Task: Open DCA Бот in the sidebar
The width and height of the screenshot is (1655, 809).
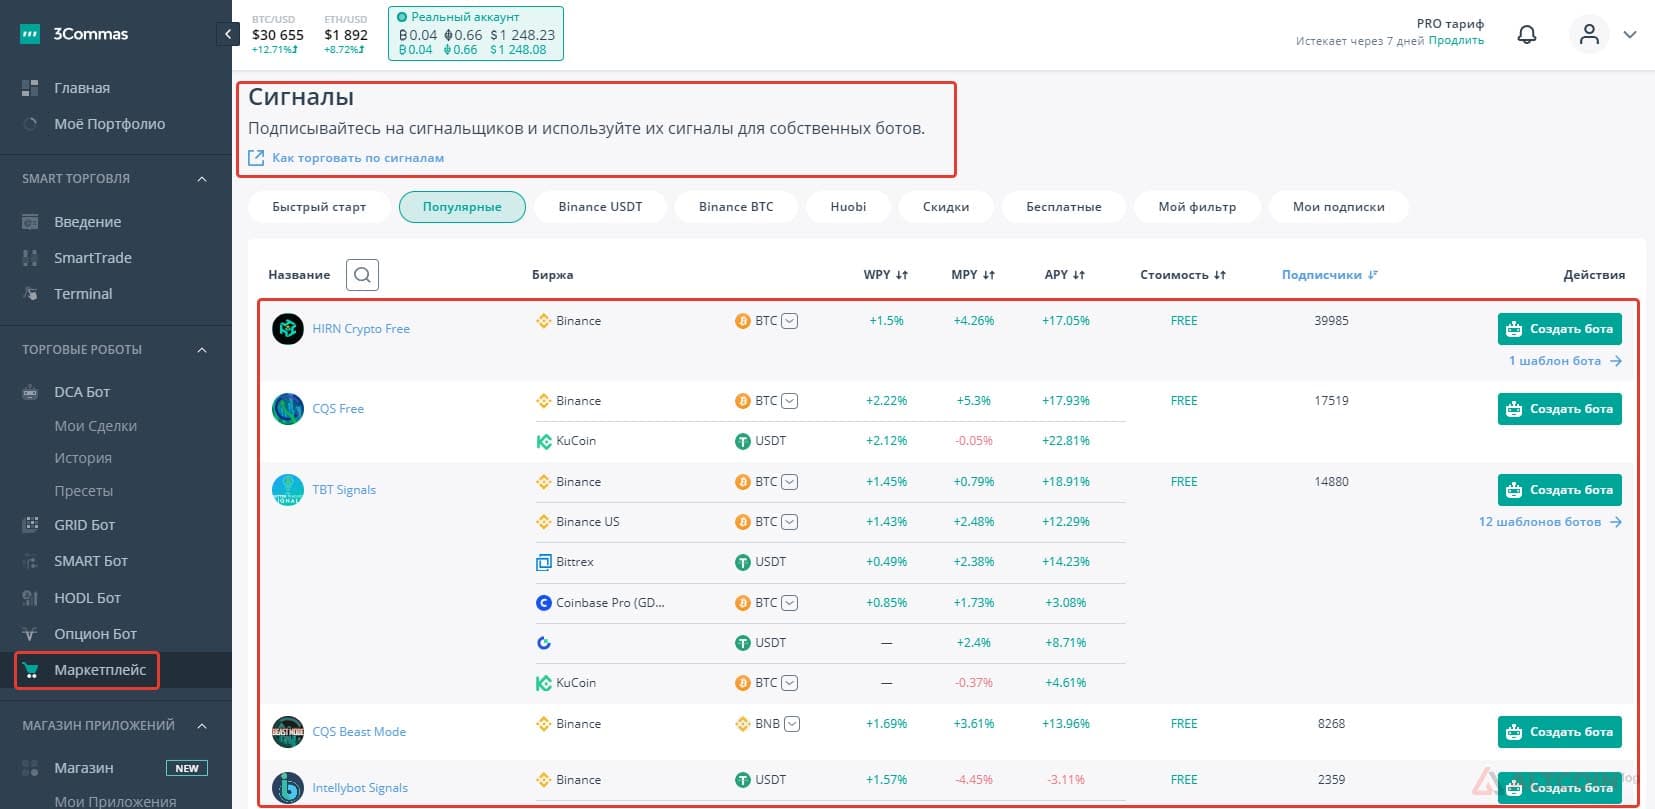Action: [82, 392]
